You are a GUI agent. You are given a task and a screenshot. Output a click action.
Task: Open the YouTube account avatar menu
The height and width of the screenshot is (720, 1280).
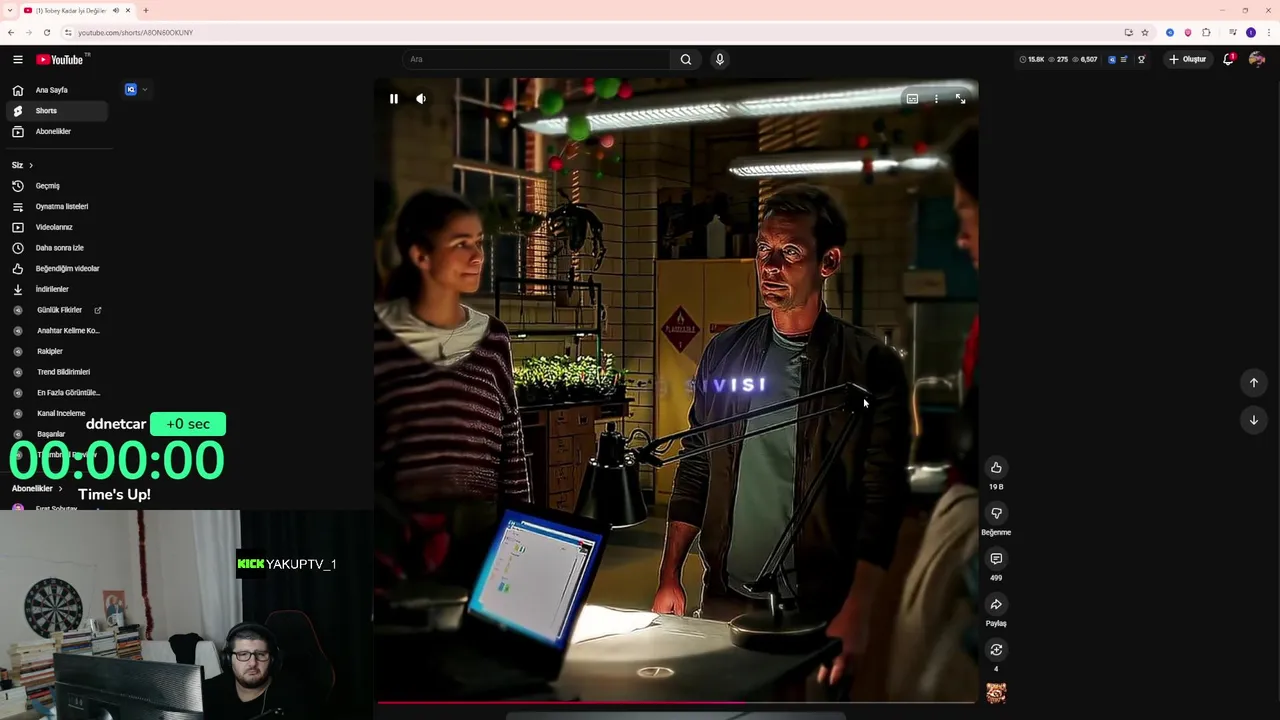tap(1257, 59)
